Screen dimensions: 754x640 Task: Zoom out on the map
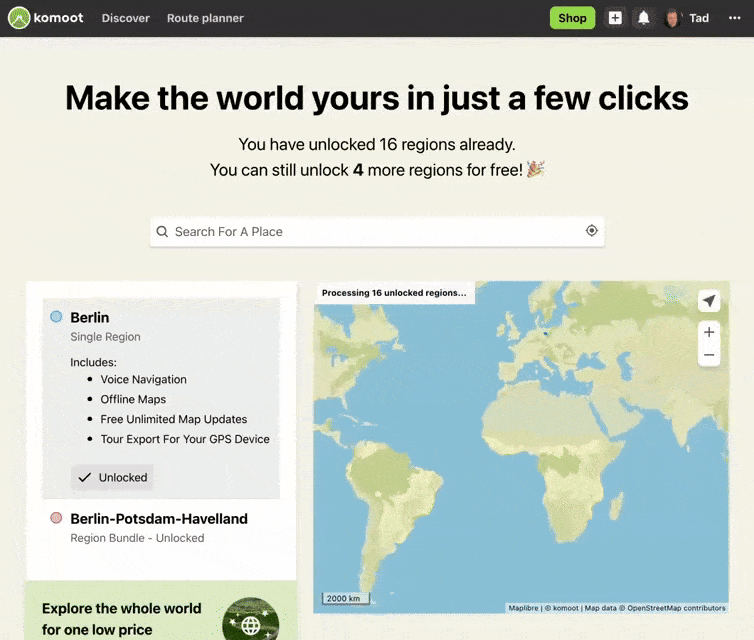(709, 355)
